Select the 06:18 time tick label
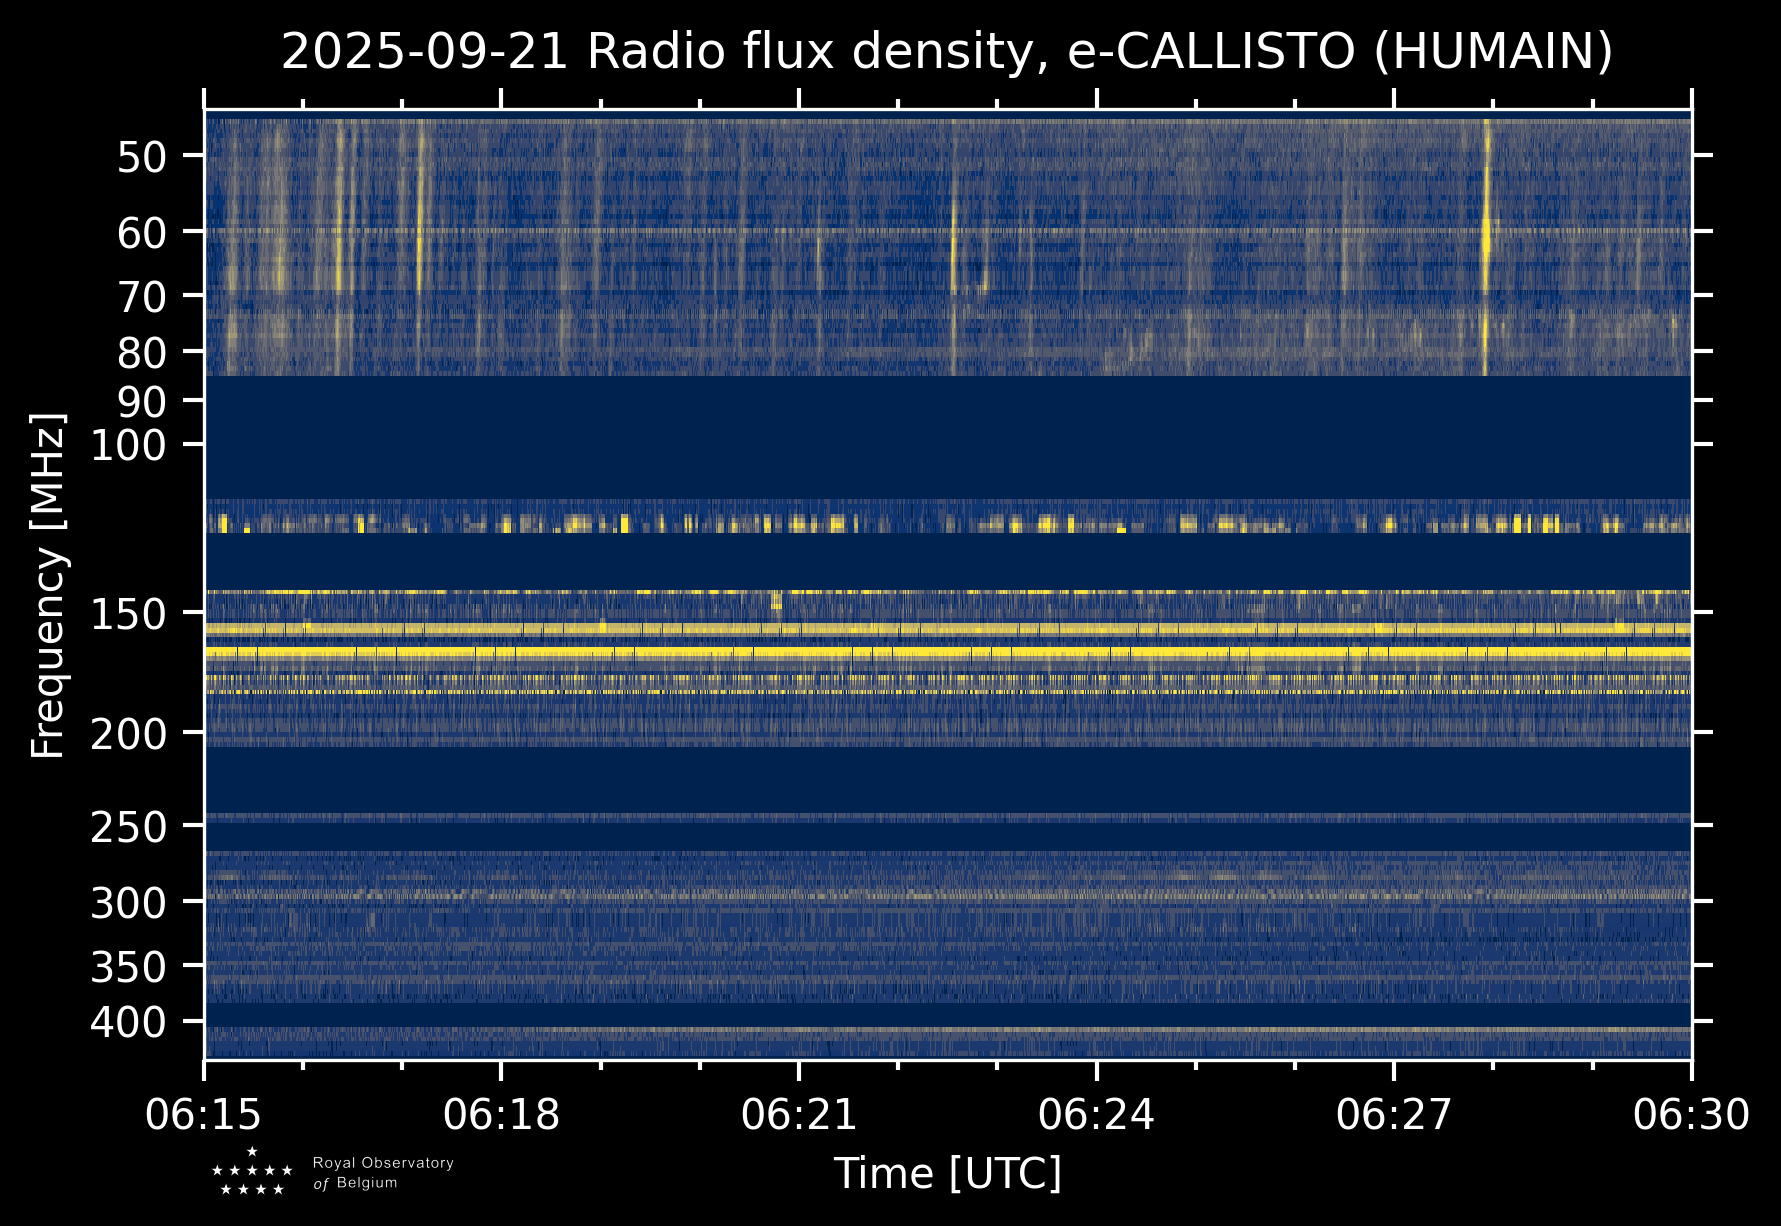This screenshot has height=1226, width=1781. tap(501, 1115)
